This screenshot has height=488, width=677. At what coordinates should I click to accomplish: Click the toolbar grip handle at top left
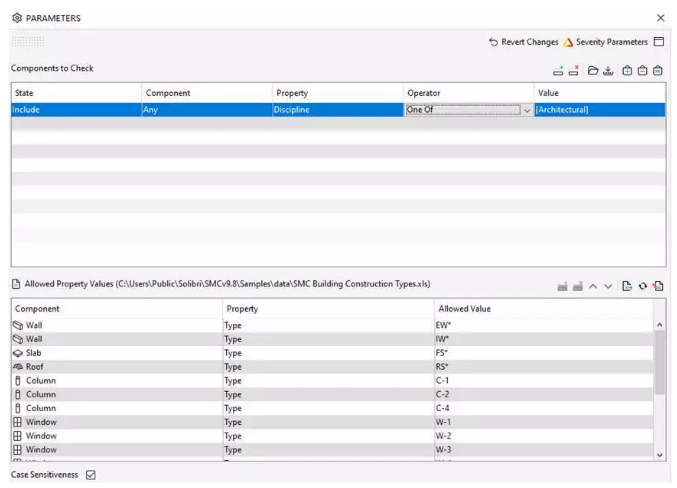28,41
